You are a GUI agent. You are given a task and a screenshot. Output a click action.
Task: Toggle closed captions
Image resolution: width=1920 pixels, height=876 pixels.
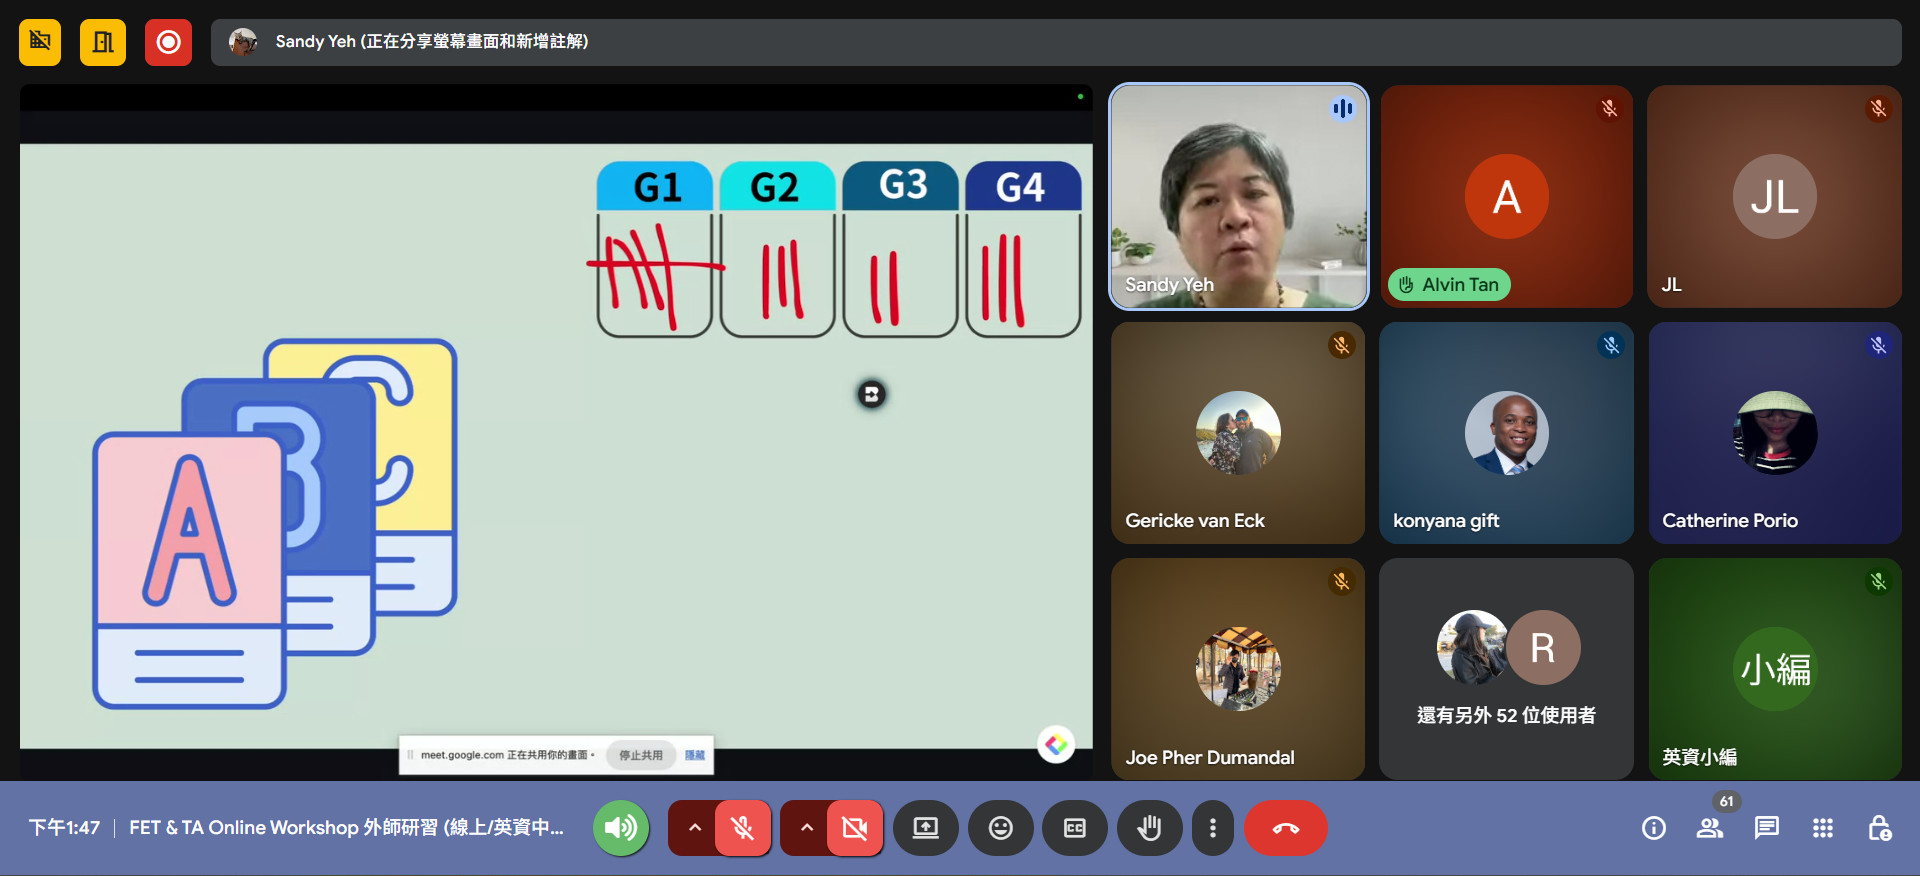pyautogui.click(x=1074, y=828)
